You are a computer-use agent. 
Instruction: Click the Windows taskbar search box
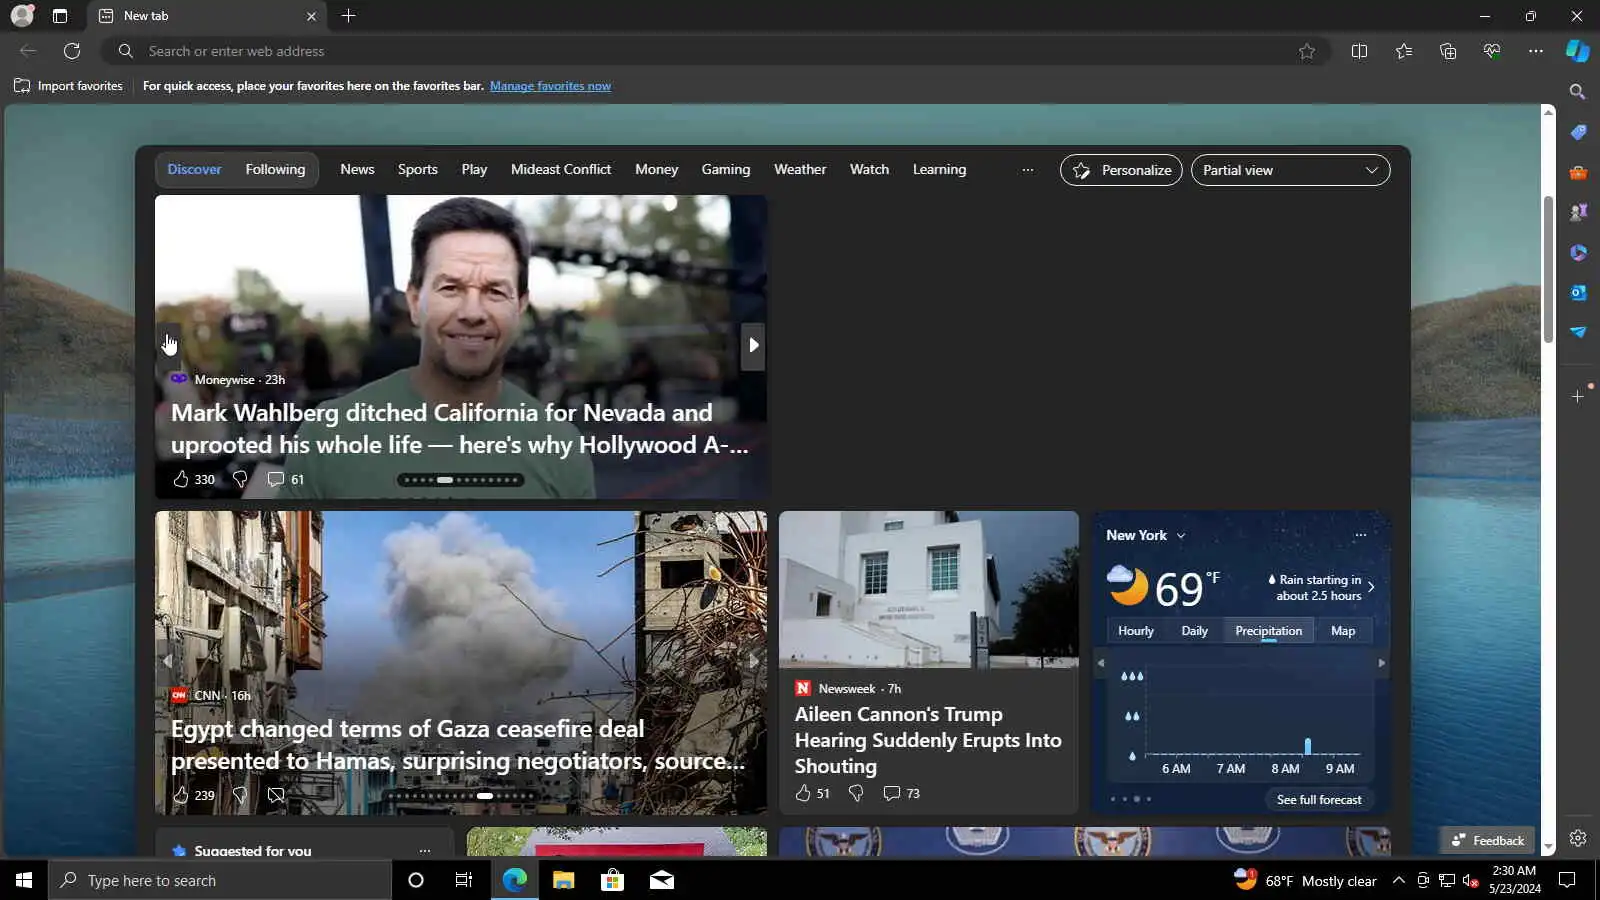(220, 880)
